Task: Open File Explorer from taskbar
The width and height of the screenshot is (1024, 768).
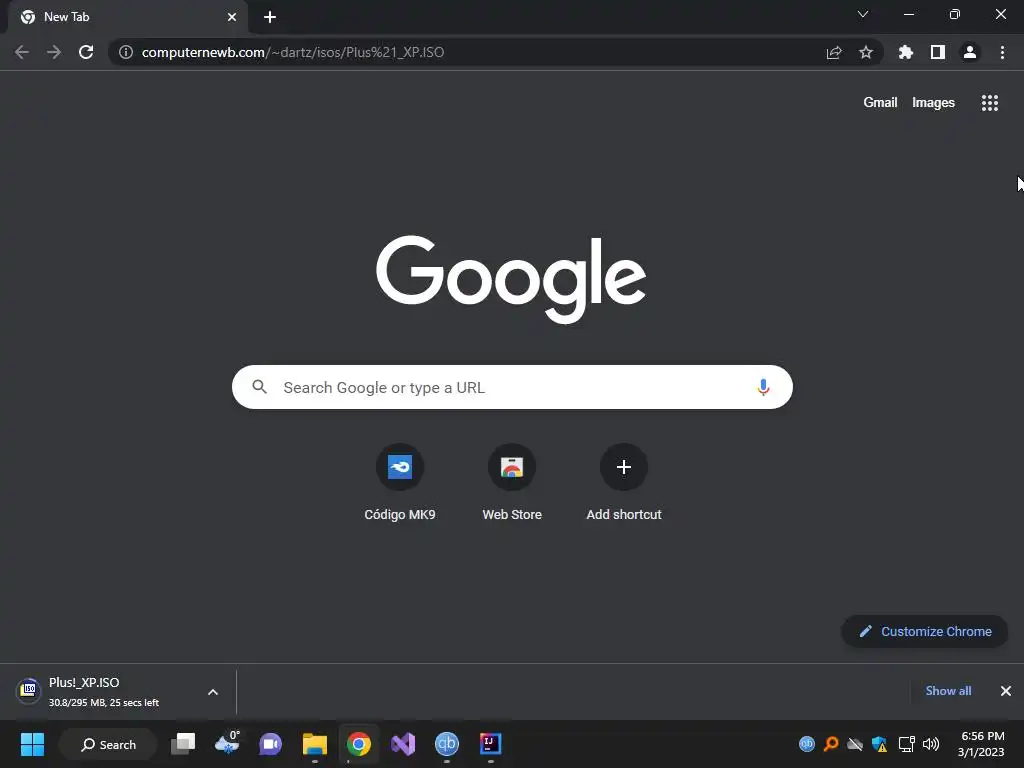Action: click(x=315, y=744)
